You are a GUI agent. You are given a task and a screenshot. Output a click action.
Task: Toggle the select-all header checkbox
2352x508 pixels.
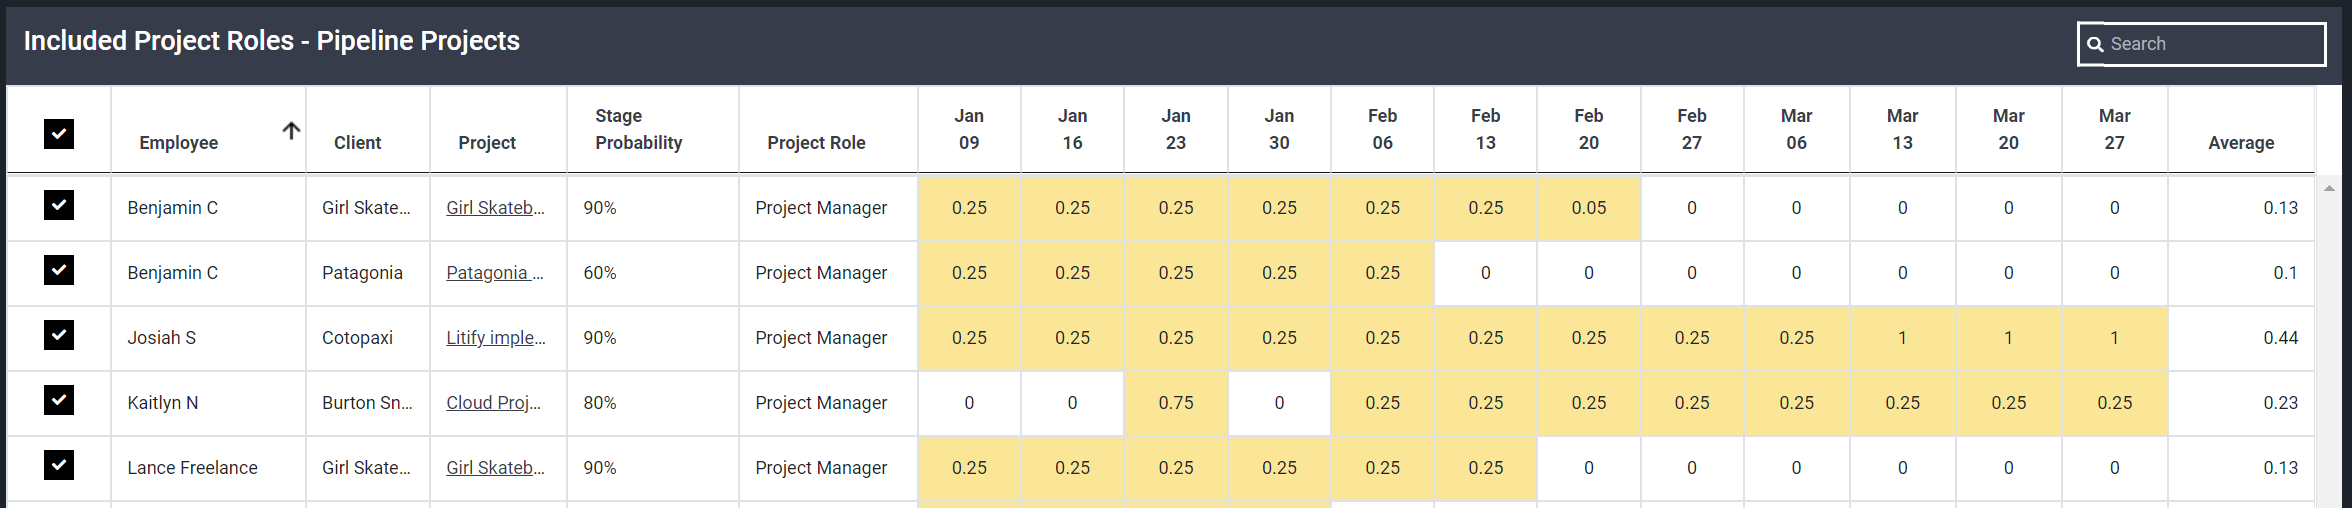click(59, 133)
